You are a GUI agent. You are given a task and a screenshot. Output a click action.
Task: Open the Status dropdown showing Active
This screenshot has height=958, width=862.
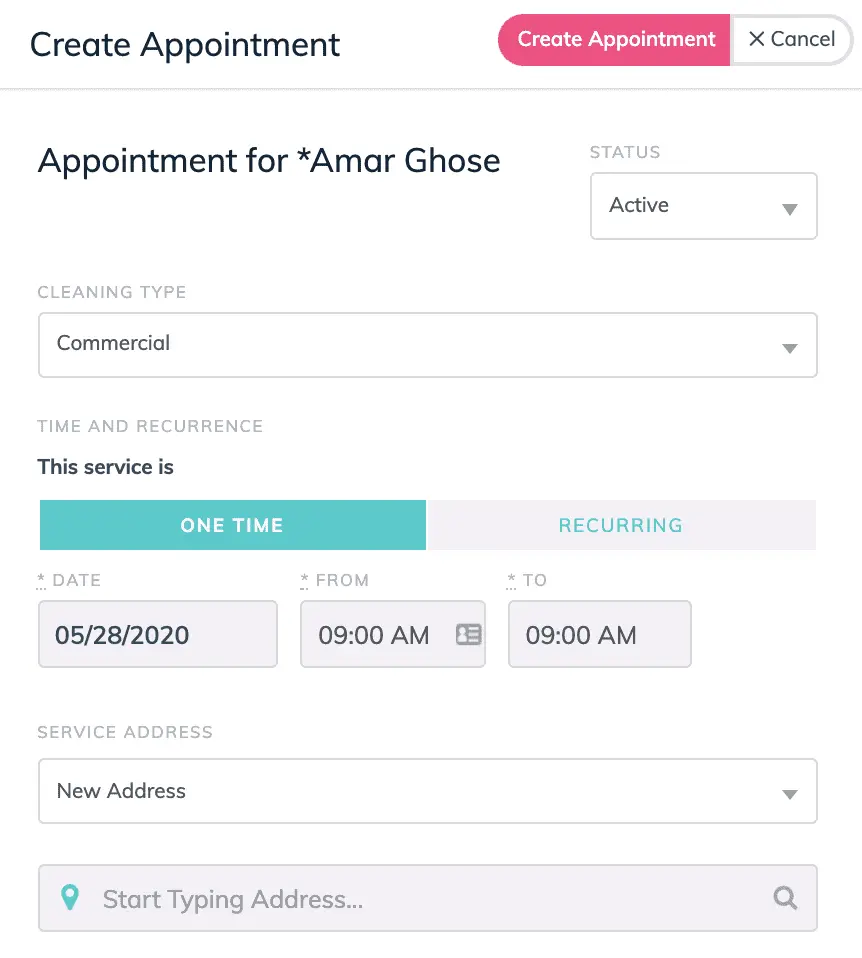tap(703, 206)
